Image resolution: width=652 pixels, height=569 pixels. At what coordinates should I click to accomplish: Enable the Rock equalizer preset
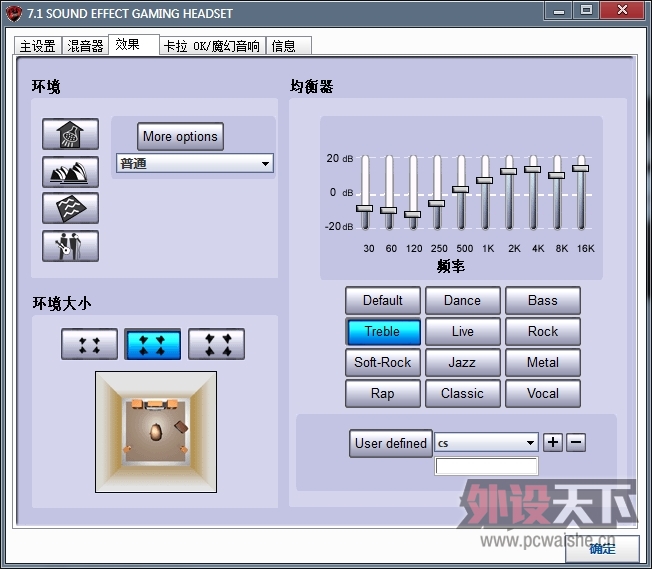[543, 331]
